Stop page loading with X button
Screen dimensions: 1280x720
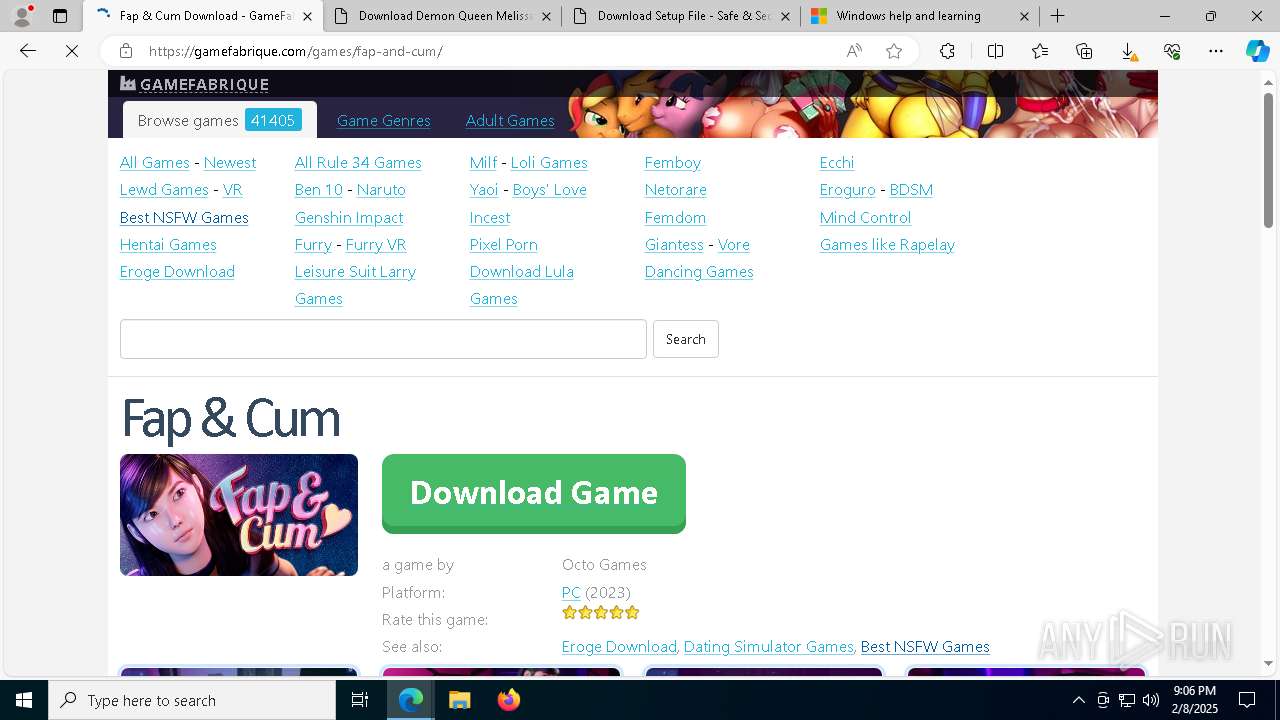[72, 51]
